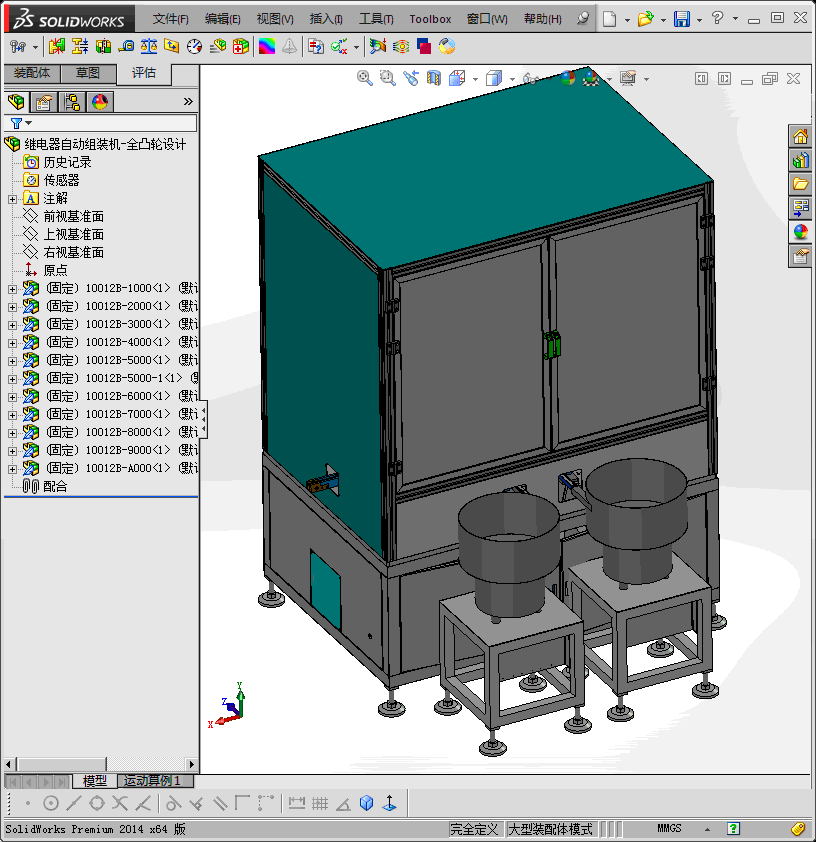816x842 pixels.
Task: Open the FeatureManager design tree tab icon
Action: (16, 101)
